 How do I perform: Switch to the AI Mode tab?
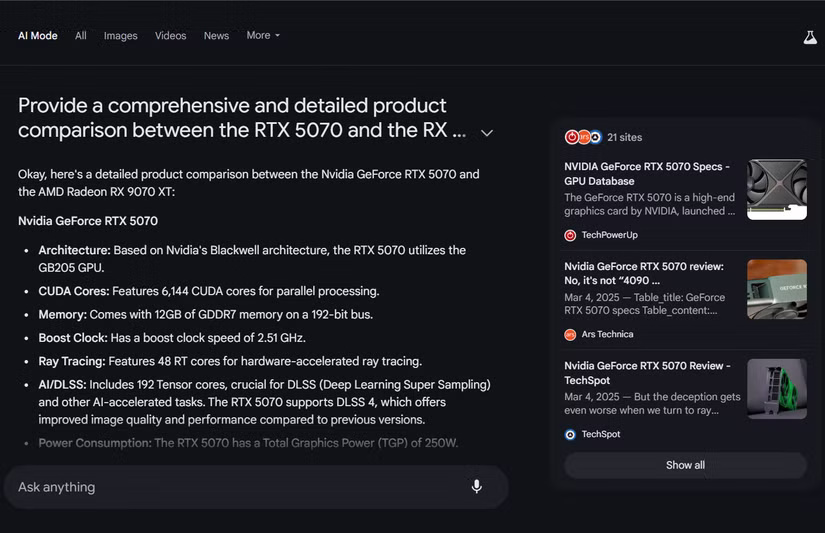coord(38,36)
